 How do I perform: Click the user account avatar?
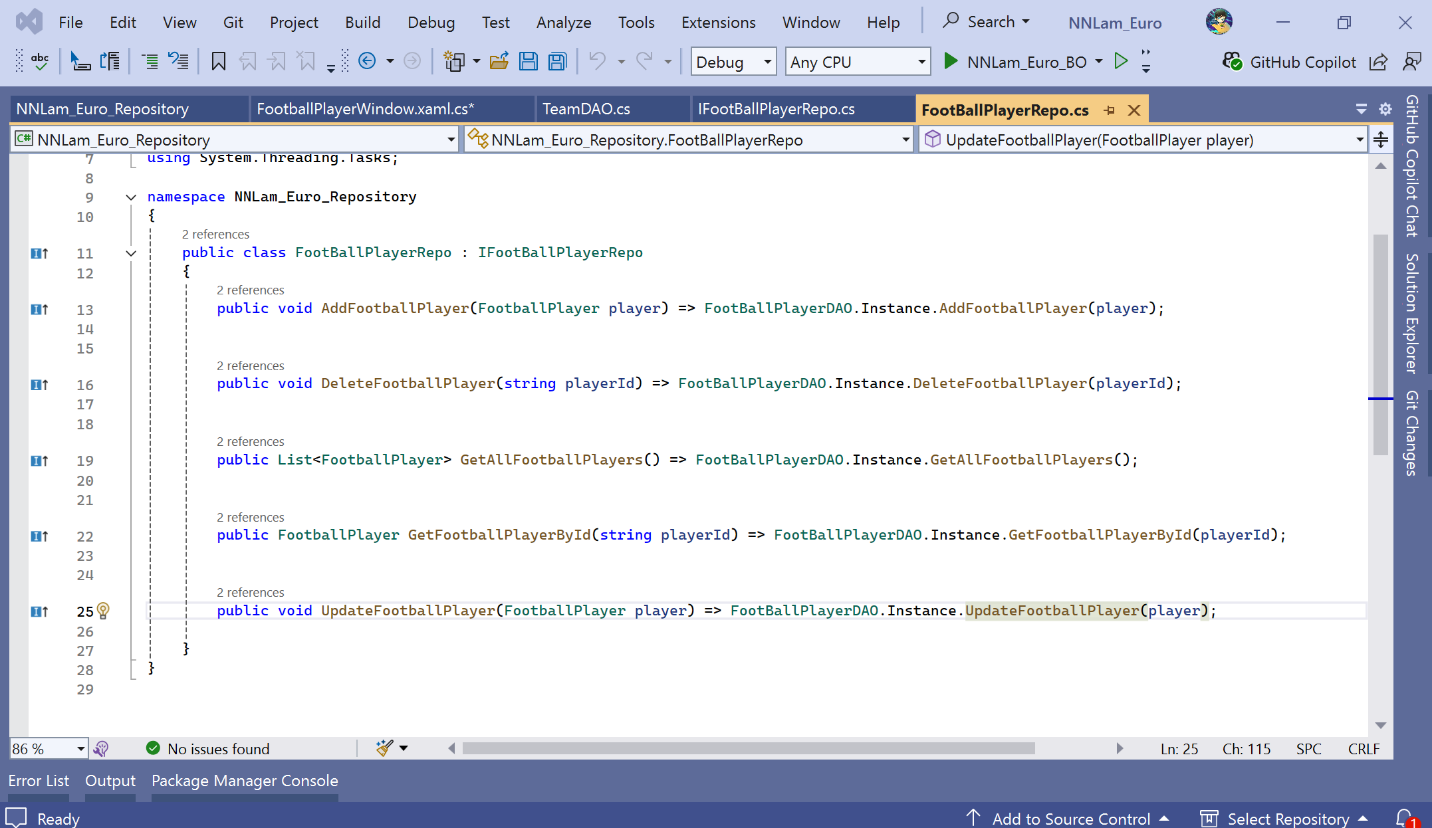click(x=1219, y=21)
